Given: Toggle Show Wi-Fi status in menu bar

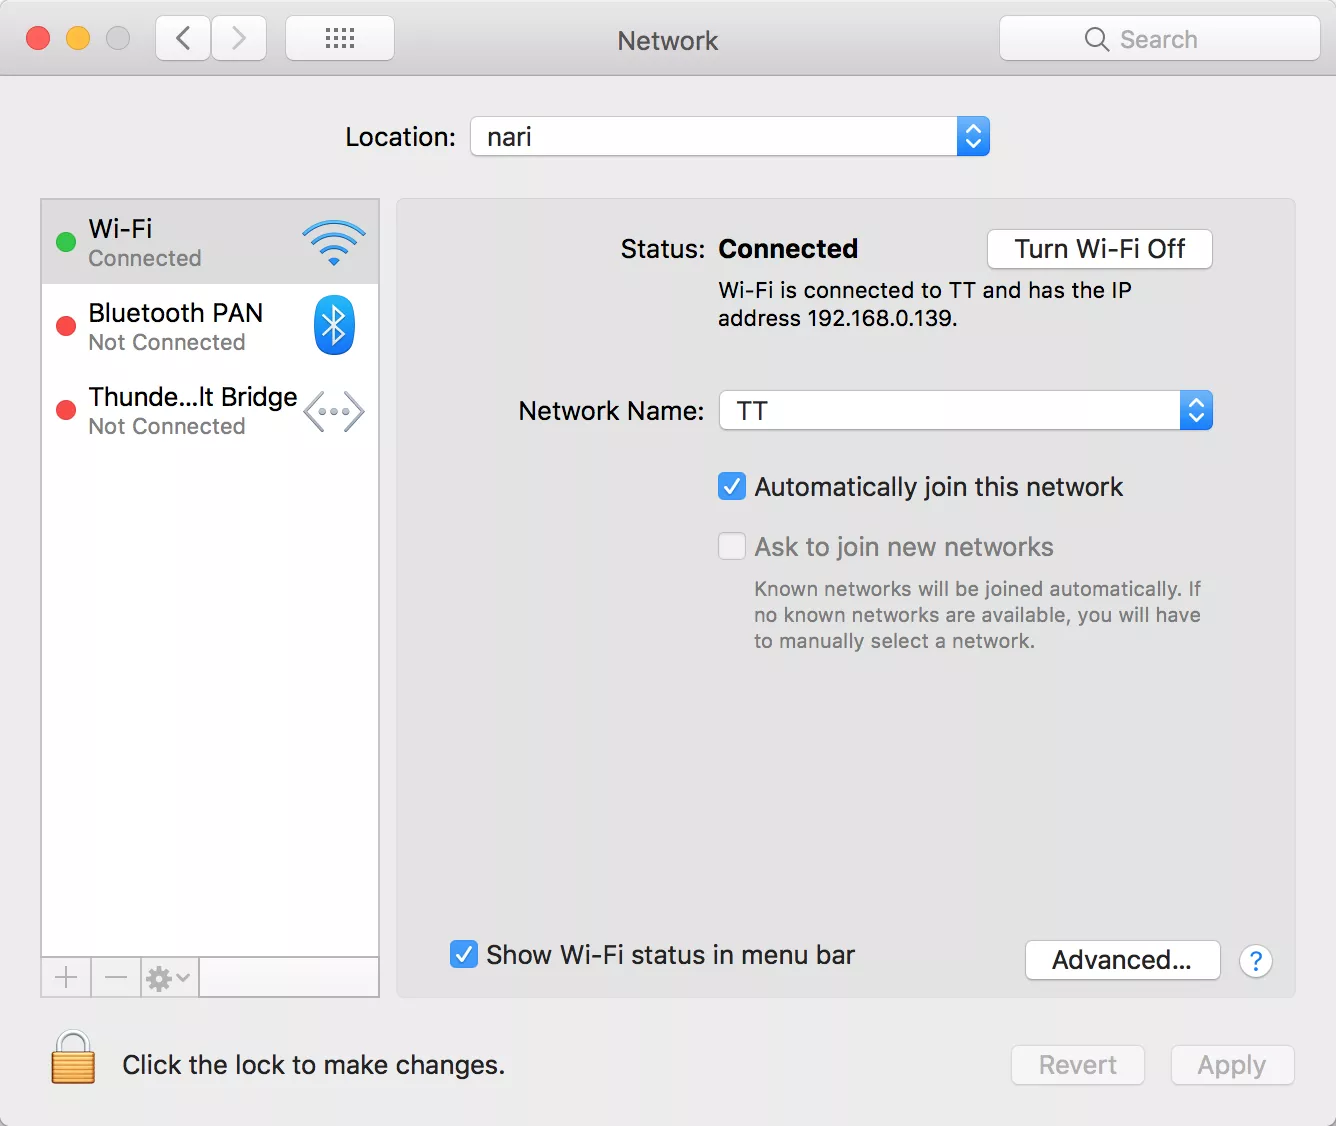Looking at the screenshot, I should point(463,954).
